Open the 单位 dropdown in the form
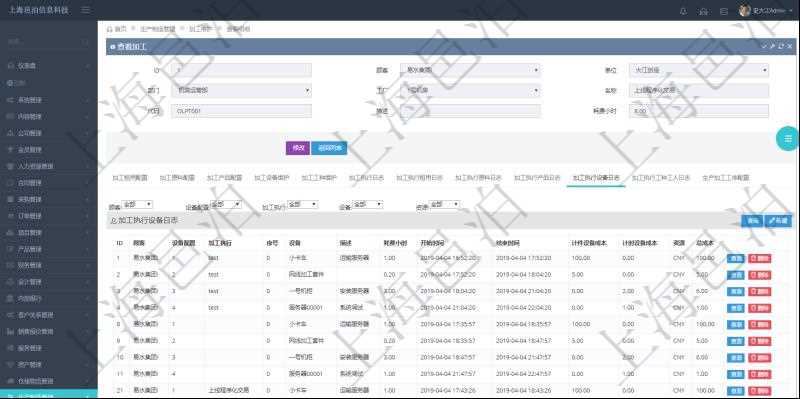This screenshot has height=399, width=800. click(698, 70)
